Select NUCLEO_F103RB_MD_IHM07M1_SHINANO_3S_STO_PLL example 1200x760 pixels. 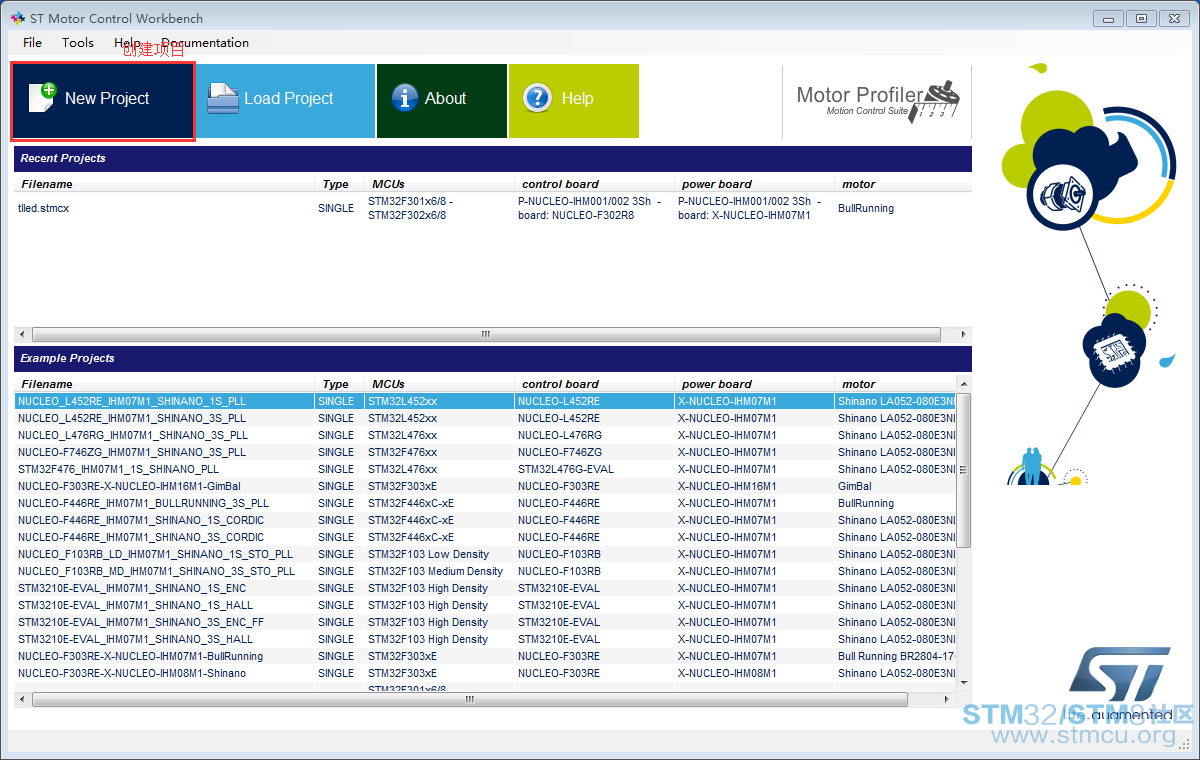486,571
